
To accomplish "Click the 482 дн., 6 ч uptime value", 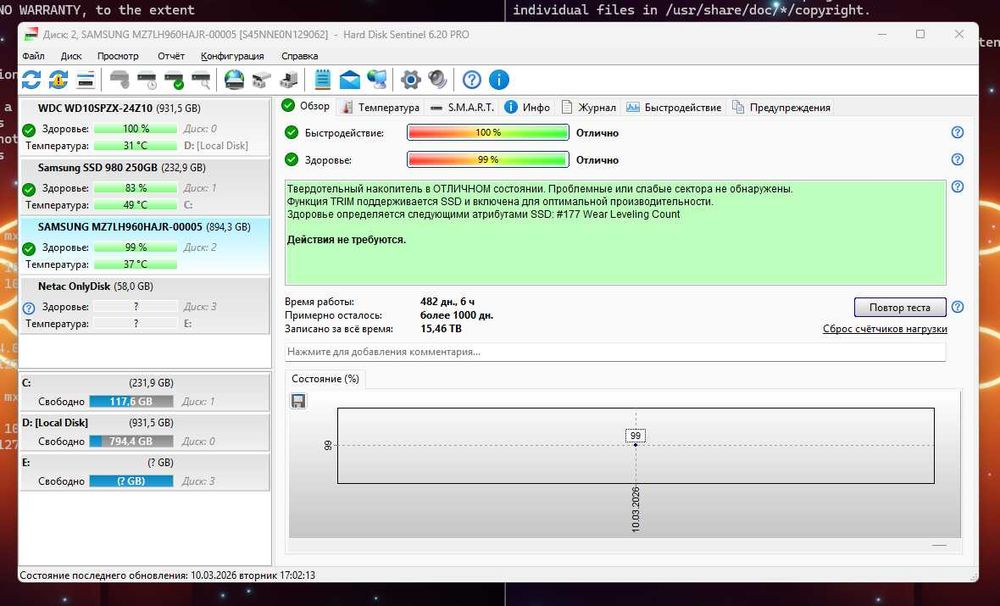I will coord(447,301).
